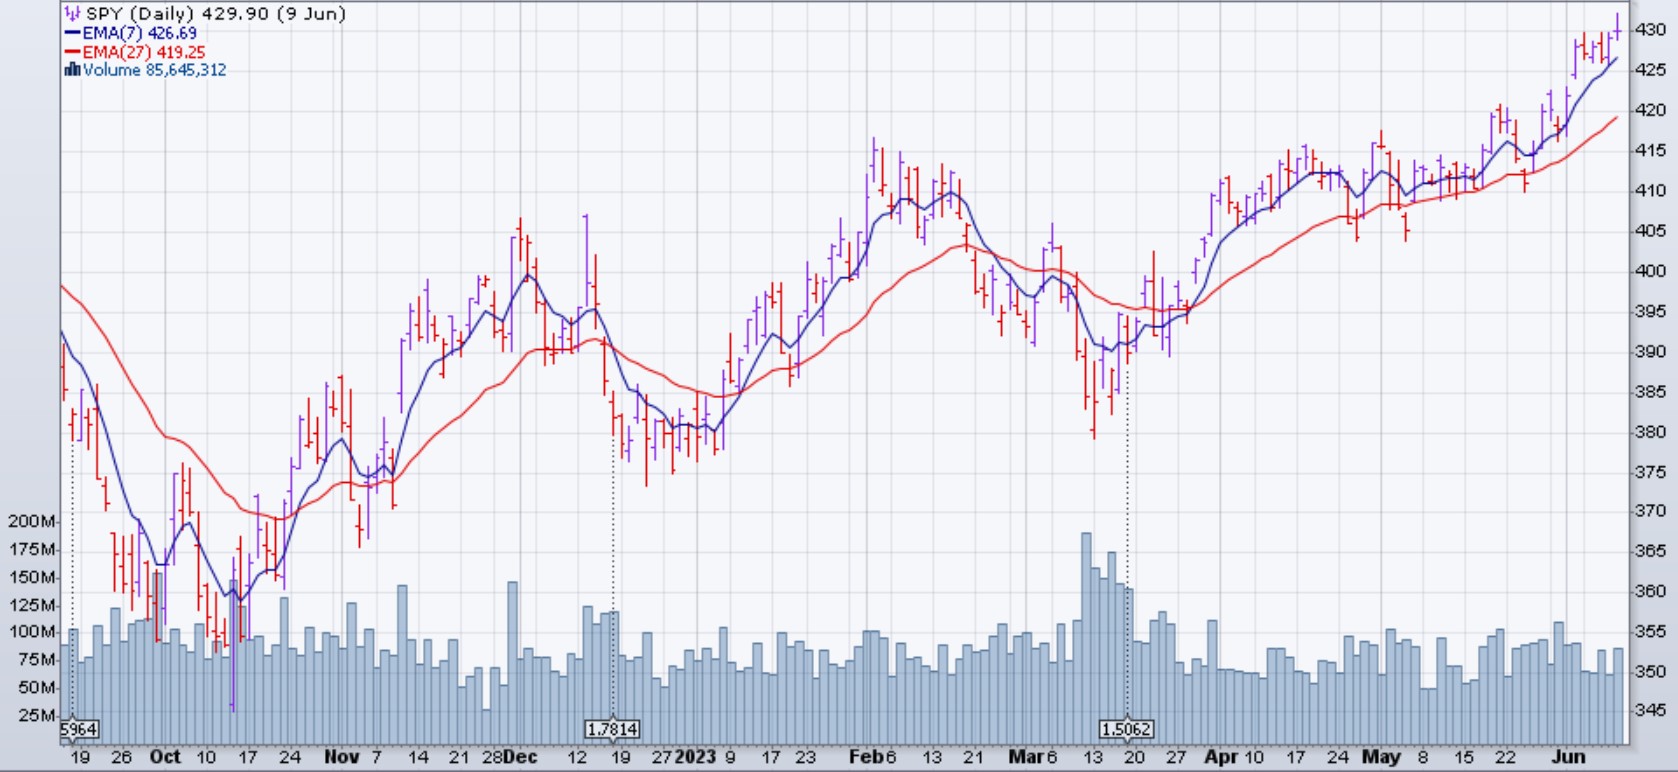1678x772 pixels.
Task: Select the Feb month axis label
Action: pyautogui.click(x=865, y=757)
